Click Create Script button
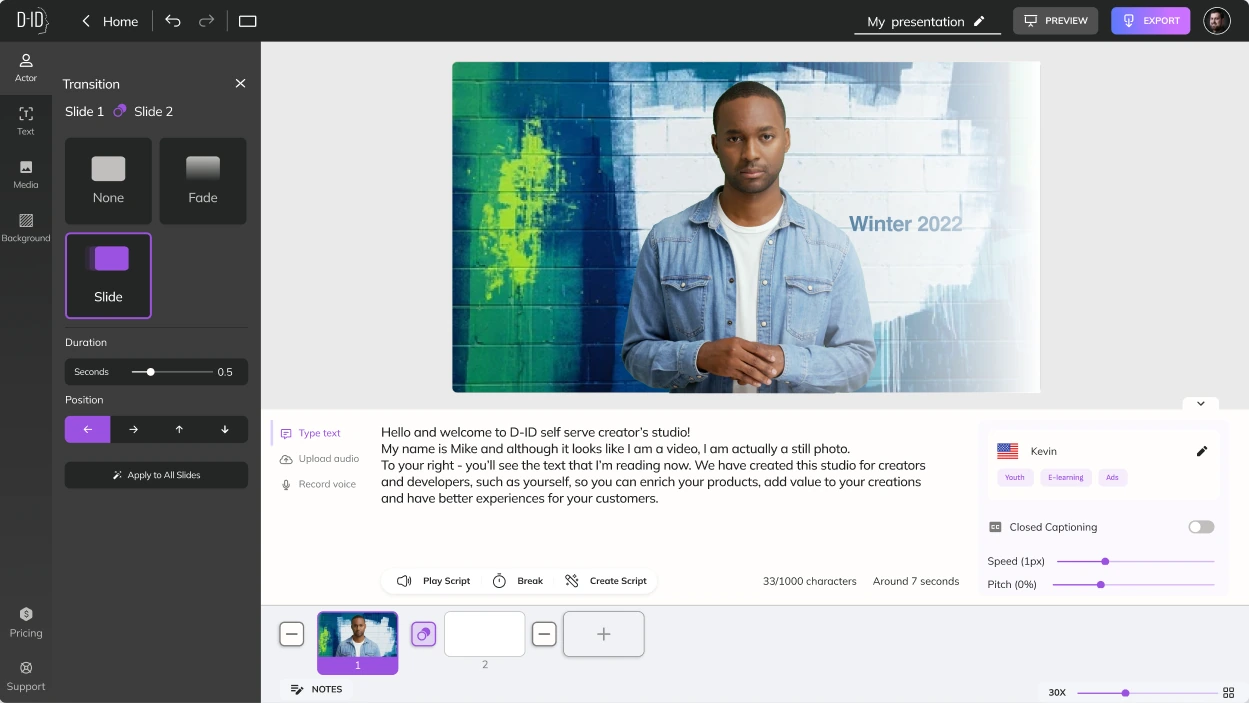The width and height of the screenshot is (1249, 703). pyautogui.click(x=606, y=581)
